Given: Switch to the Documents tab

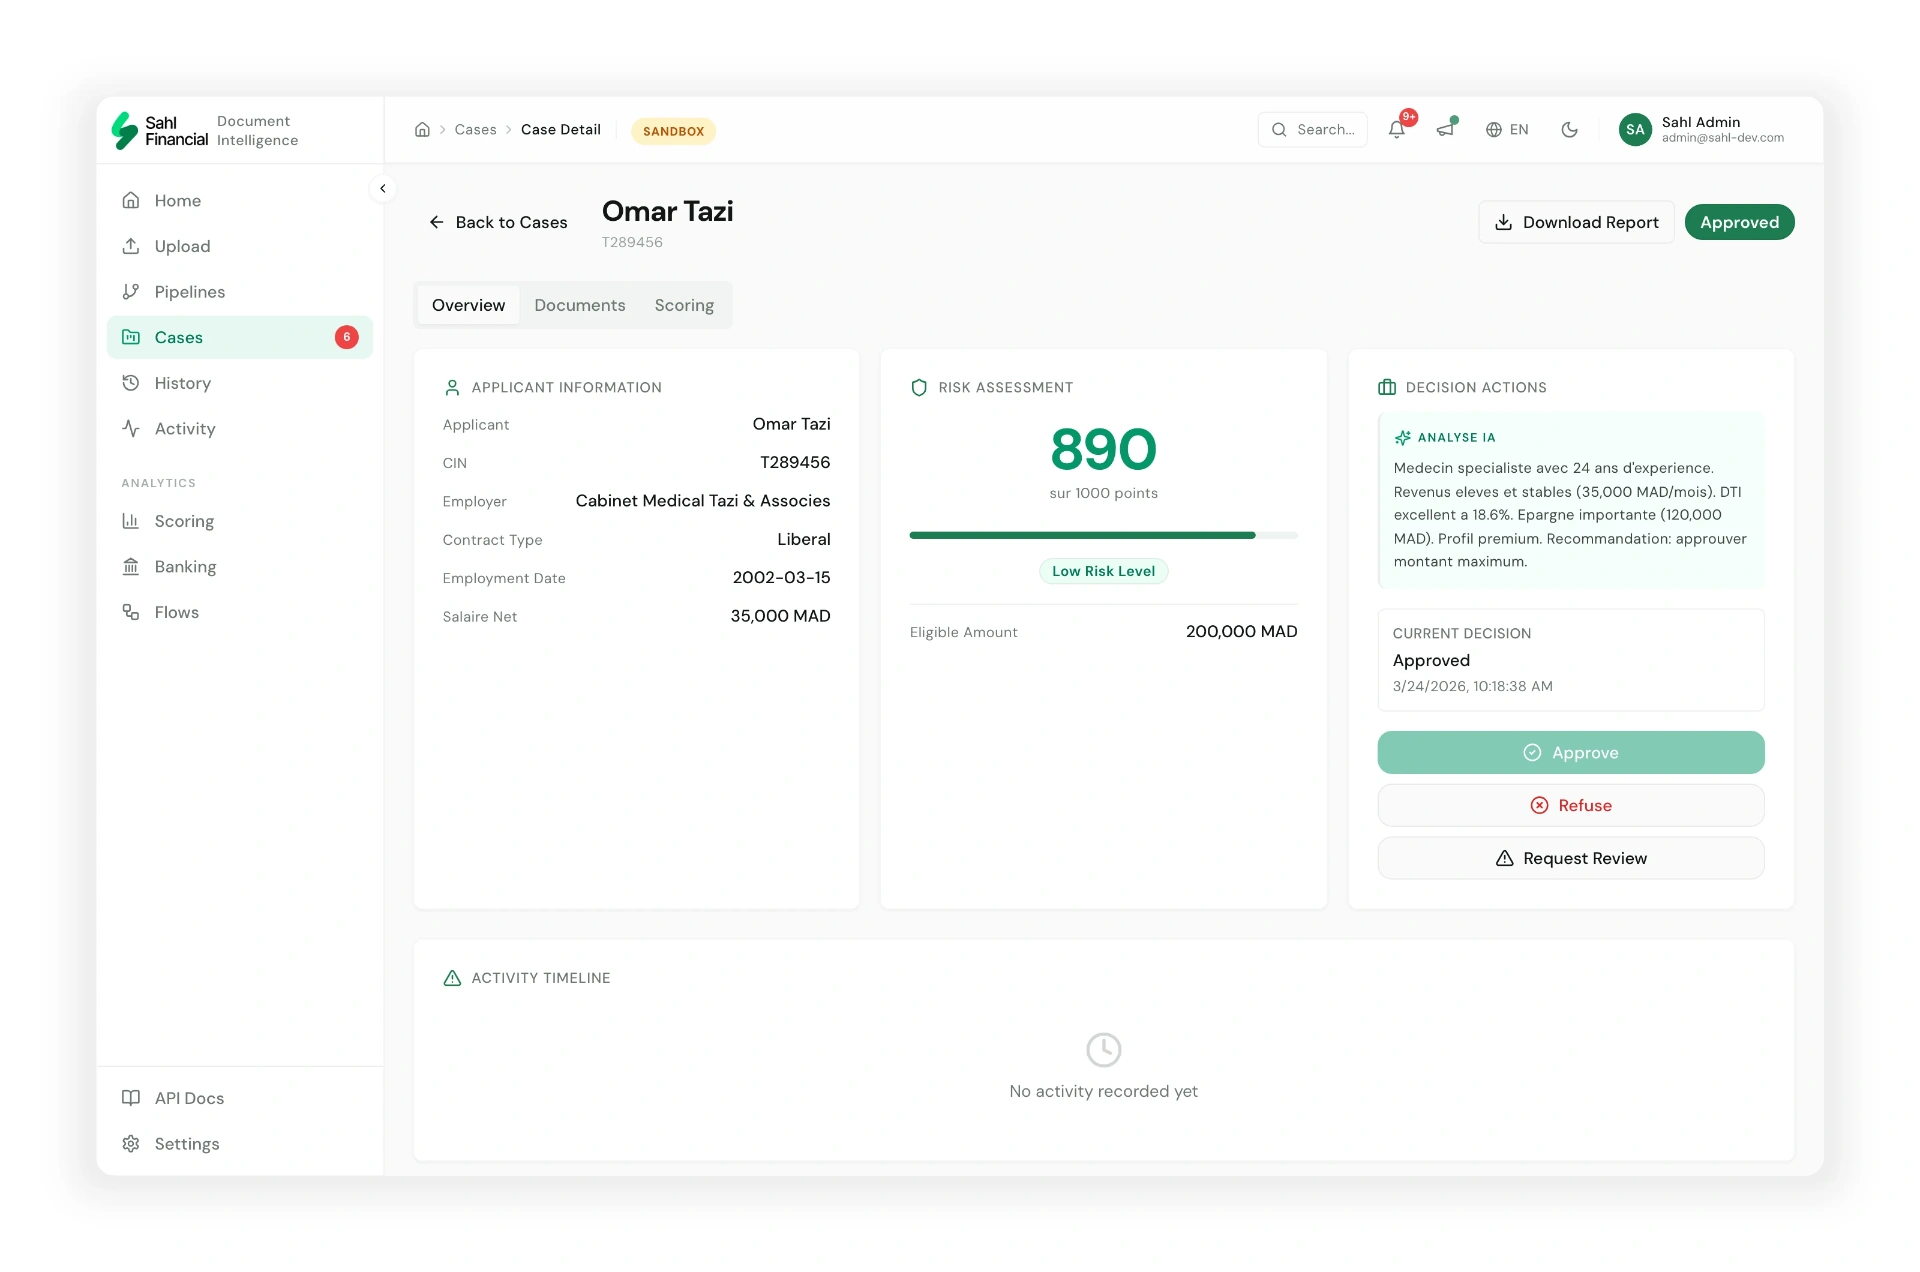Looking at the screenshot, I should tap(580, 305).
